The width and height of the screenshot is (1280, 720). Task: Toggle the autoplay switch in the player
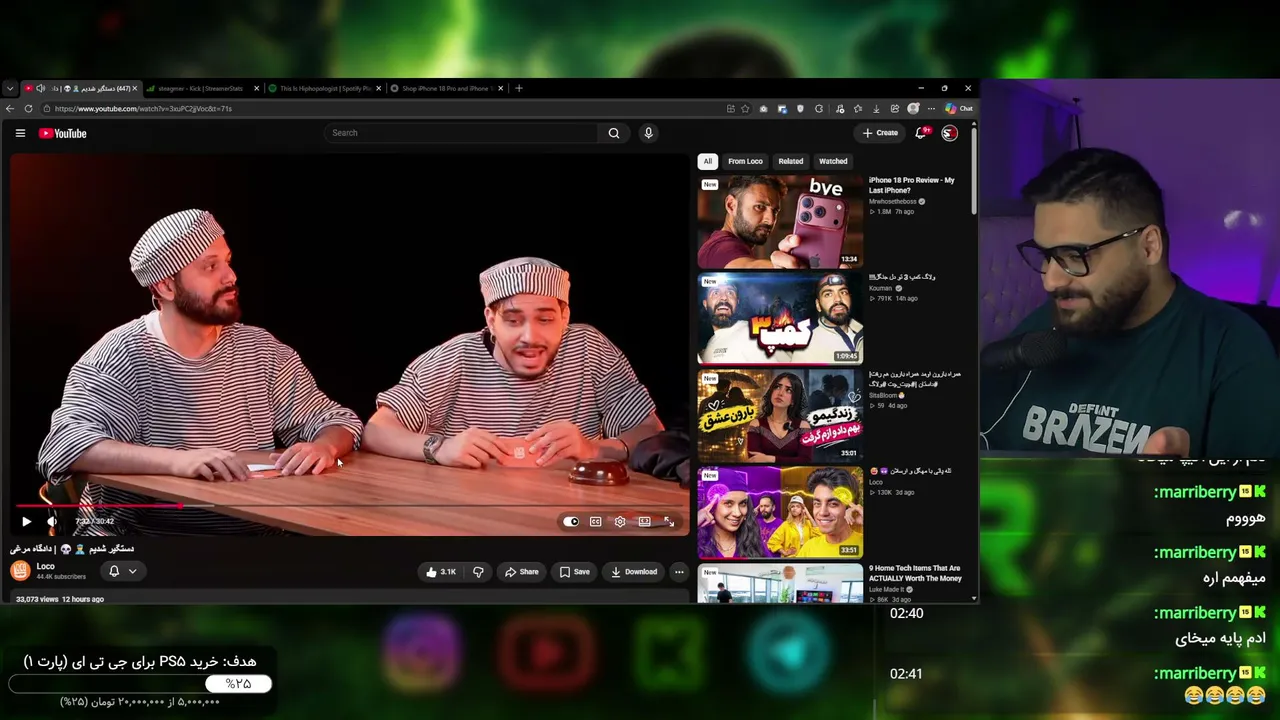click(x=570, y=521)
